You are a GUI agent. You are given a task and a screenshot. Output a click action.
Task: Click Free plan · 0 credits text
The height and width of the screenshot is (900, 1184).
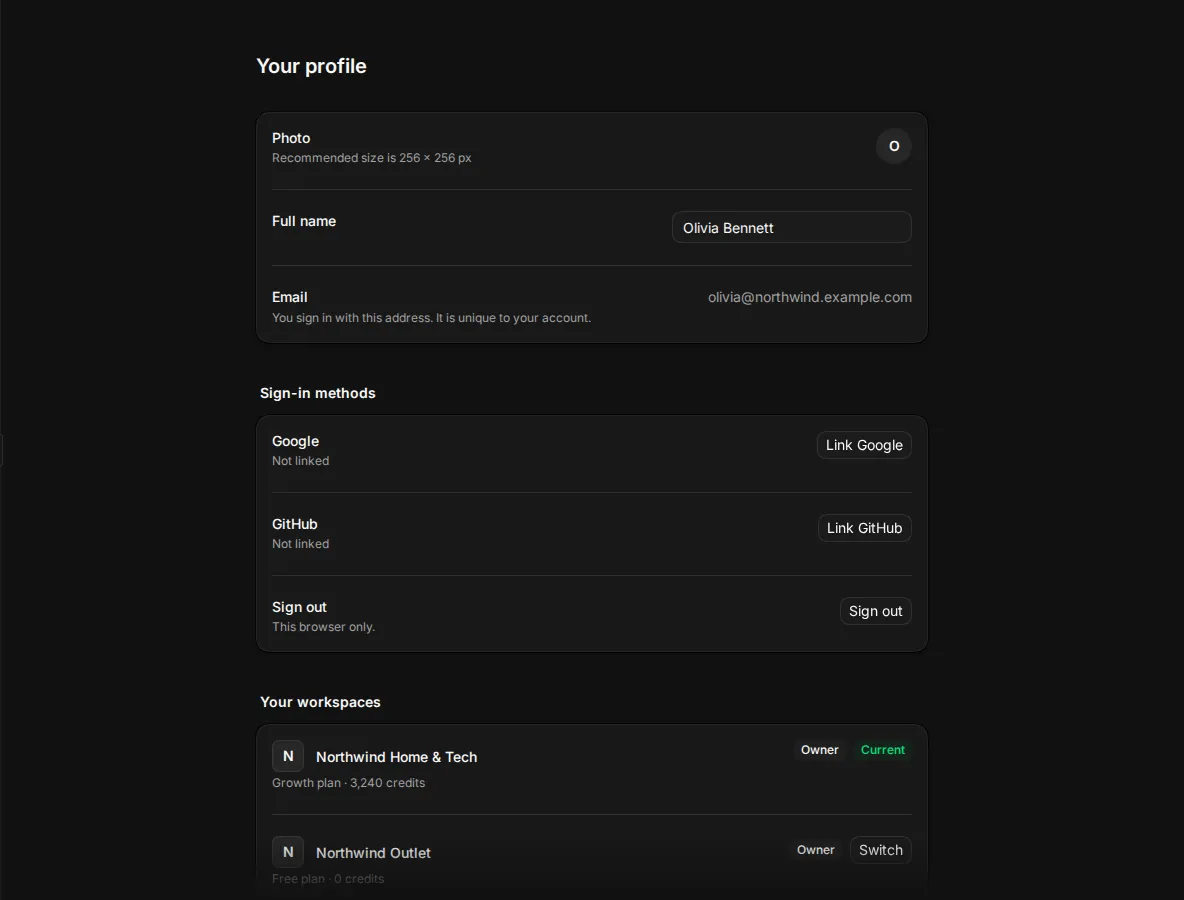point(328,879)
